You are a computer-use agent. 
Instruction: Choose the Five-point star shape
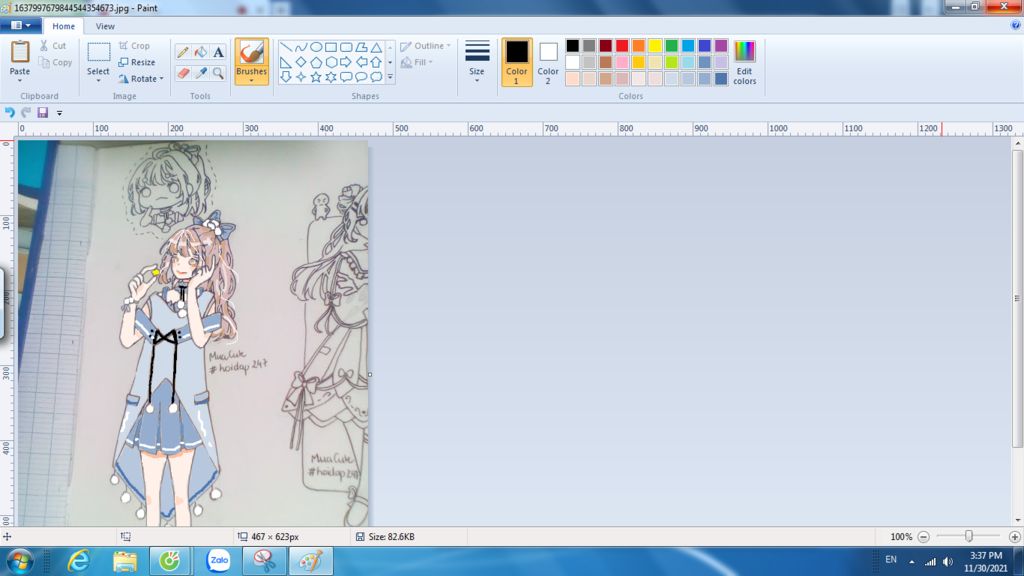pos(315,77)
